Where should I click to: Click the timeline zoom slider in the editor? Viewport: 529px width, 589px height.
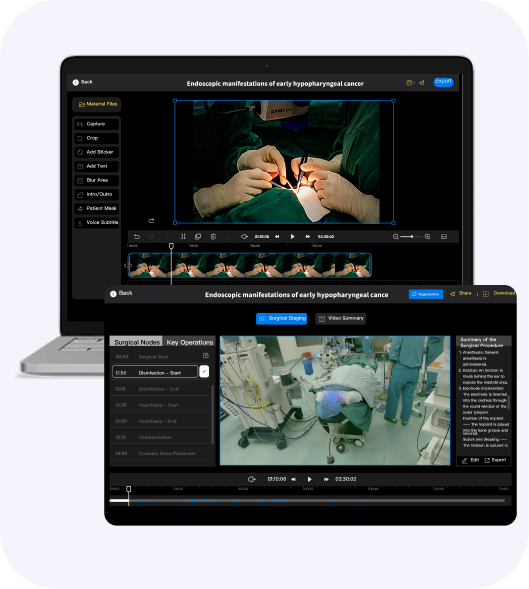411,236
